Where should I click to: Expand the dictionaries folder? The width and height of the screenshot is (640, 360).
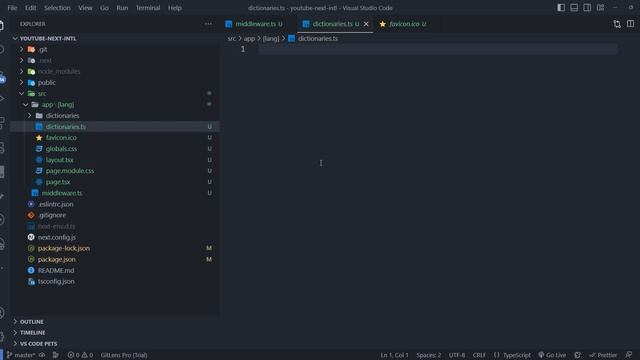tap(30, 116)
